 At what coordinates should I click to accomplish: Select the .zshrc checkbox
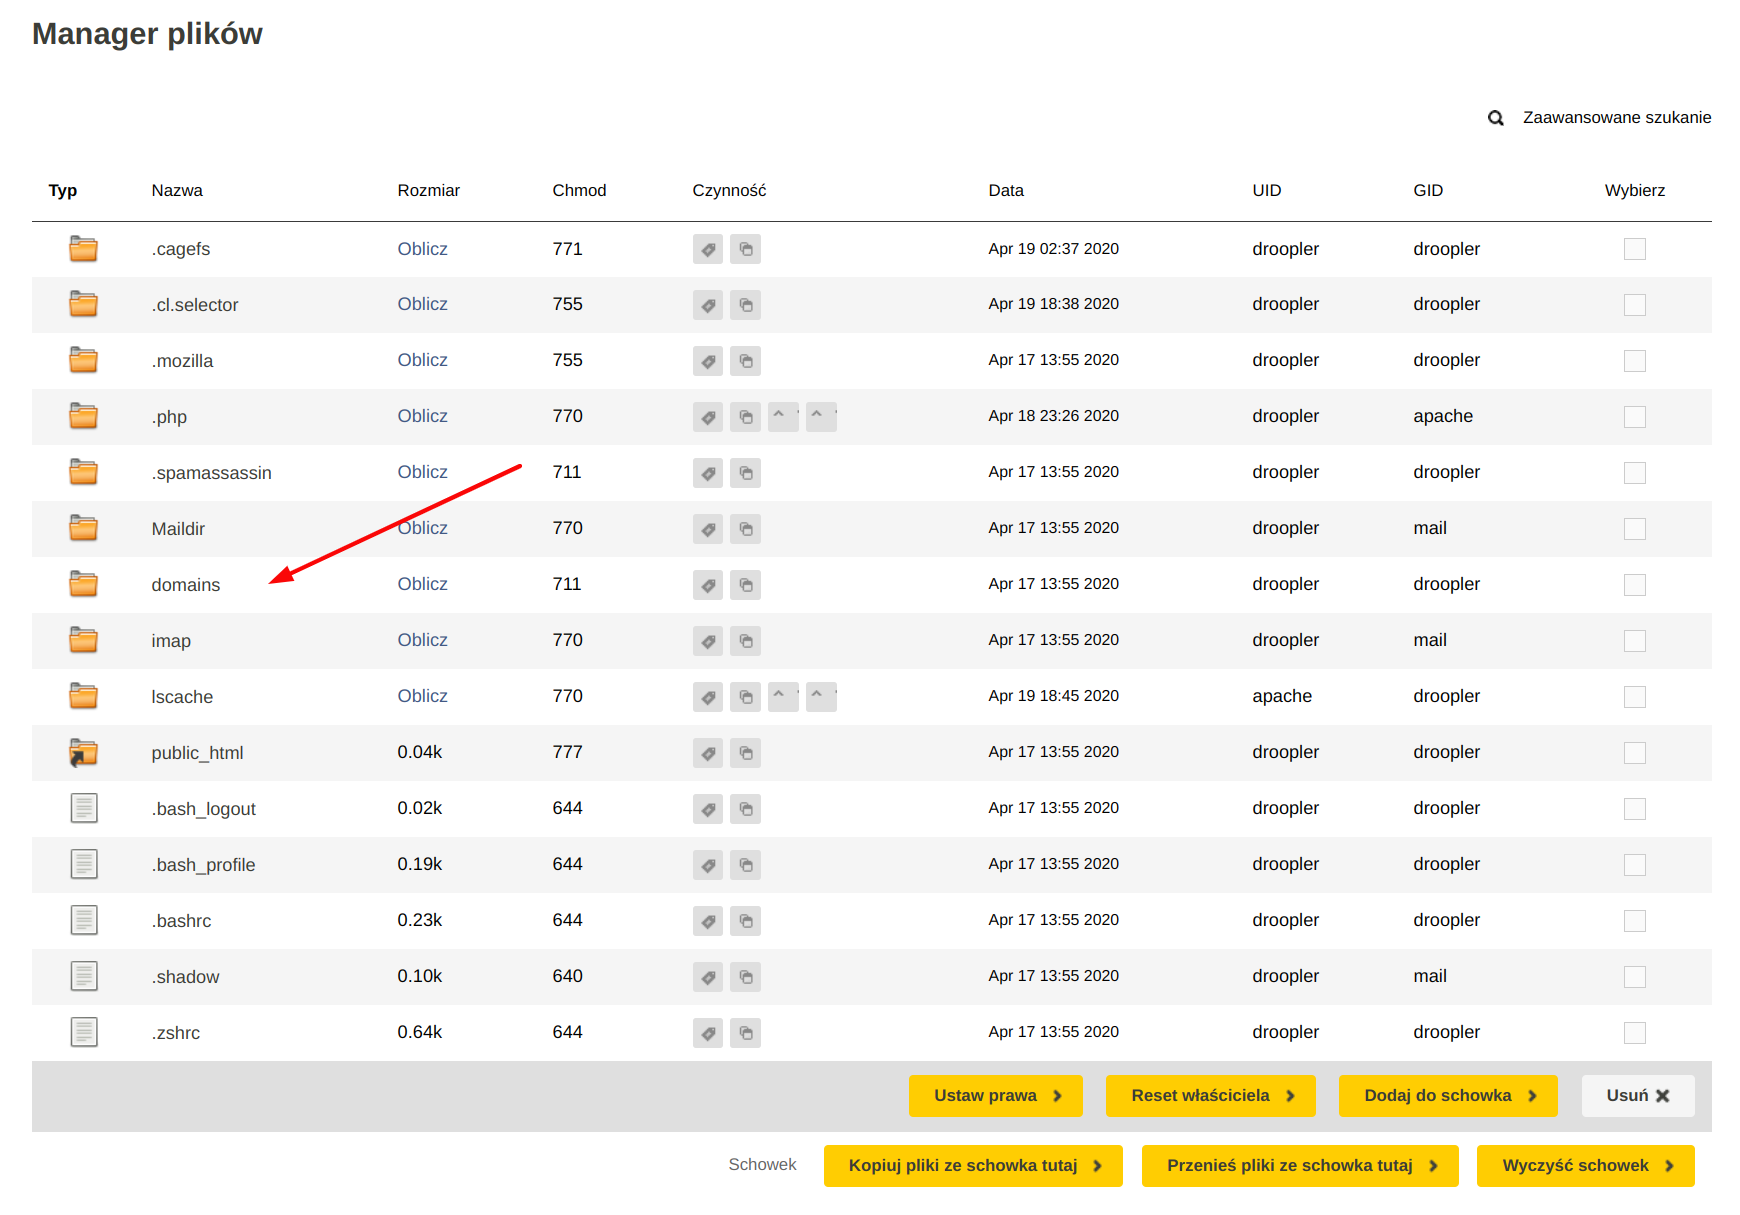pos(1635,1033)
